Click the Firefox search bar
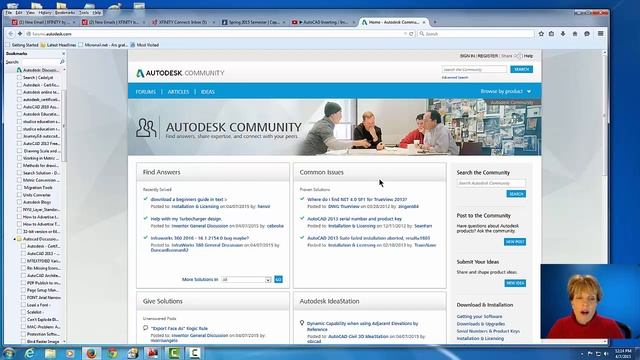The width and height of the screenshot is (640, 360). [476, 34]
